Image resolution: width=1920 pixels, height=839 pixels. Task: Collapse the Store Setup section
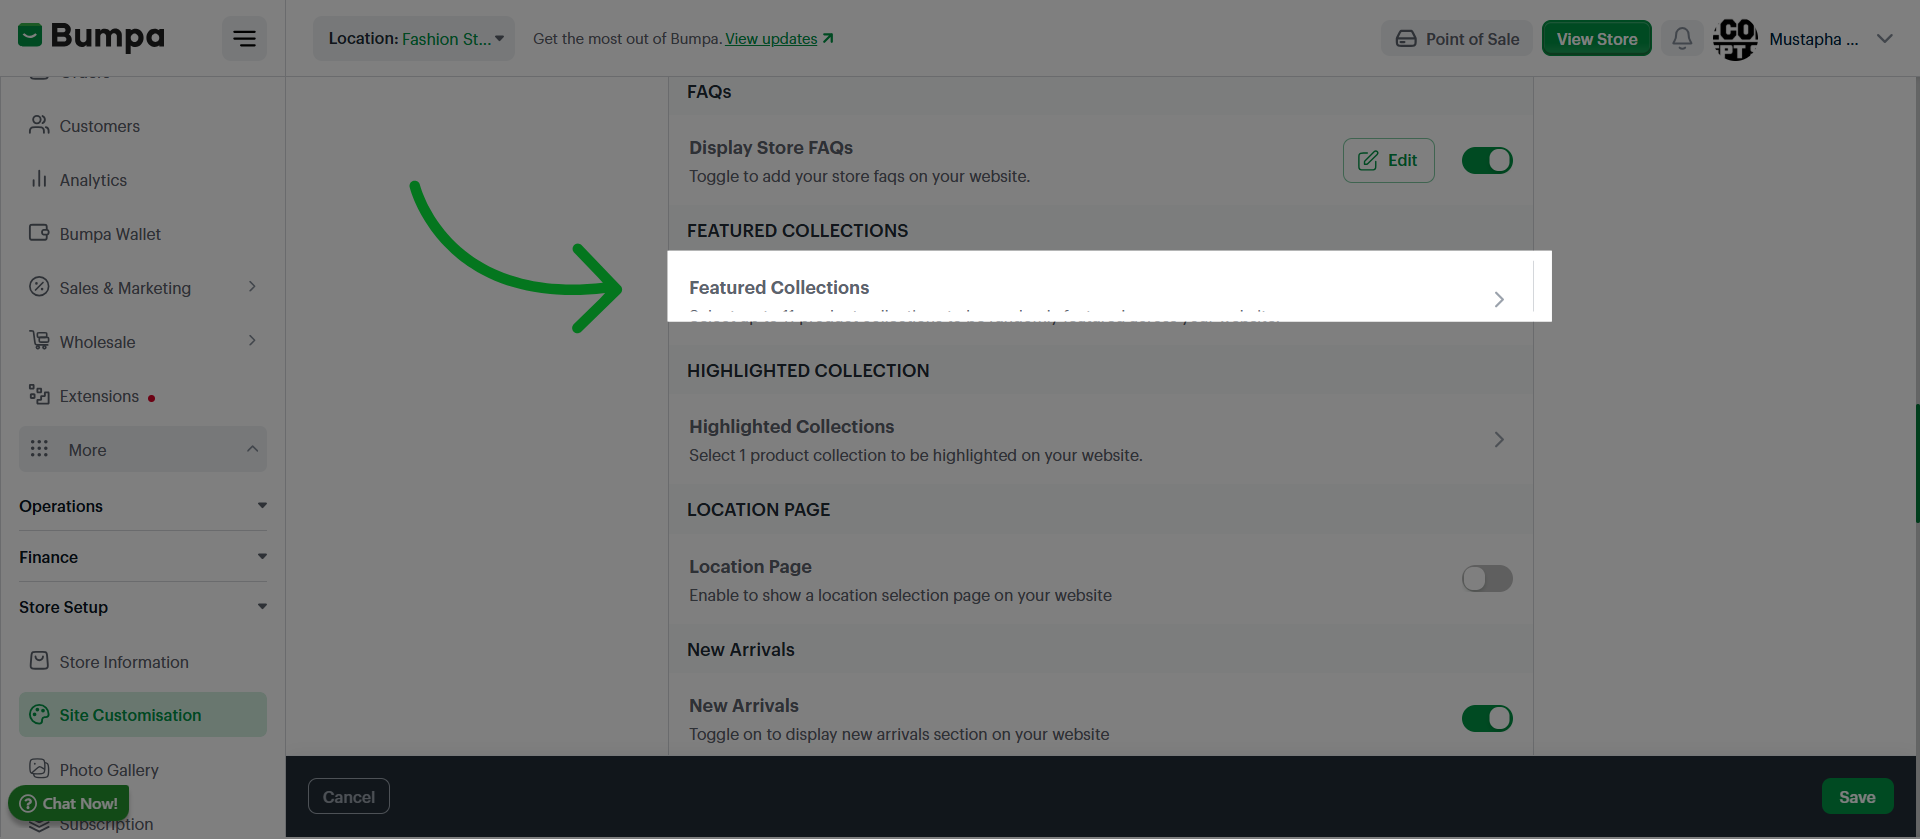[143, 607]
